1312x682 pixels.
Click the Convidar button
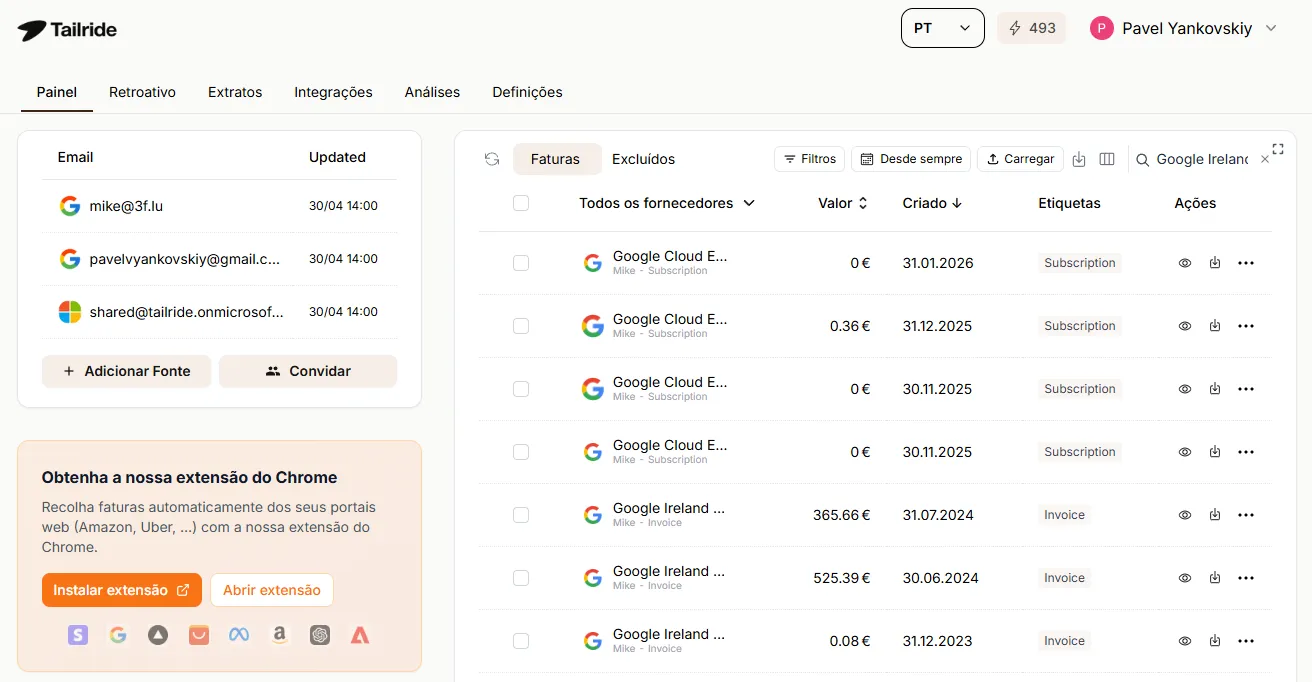click(308, 371)
